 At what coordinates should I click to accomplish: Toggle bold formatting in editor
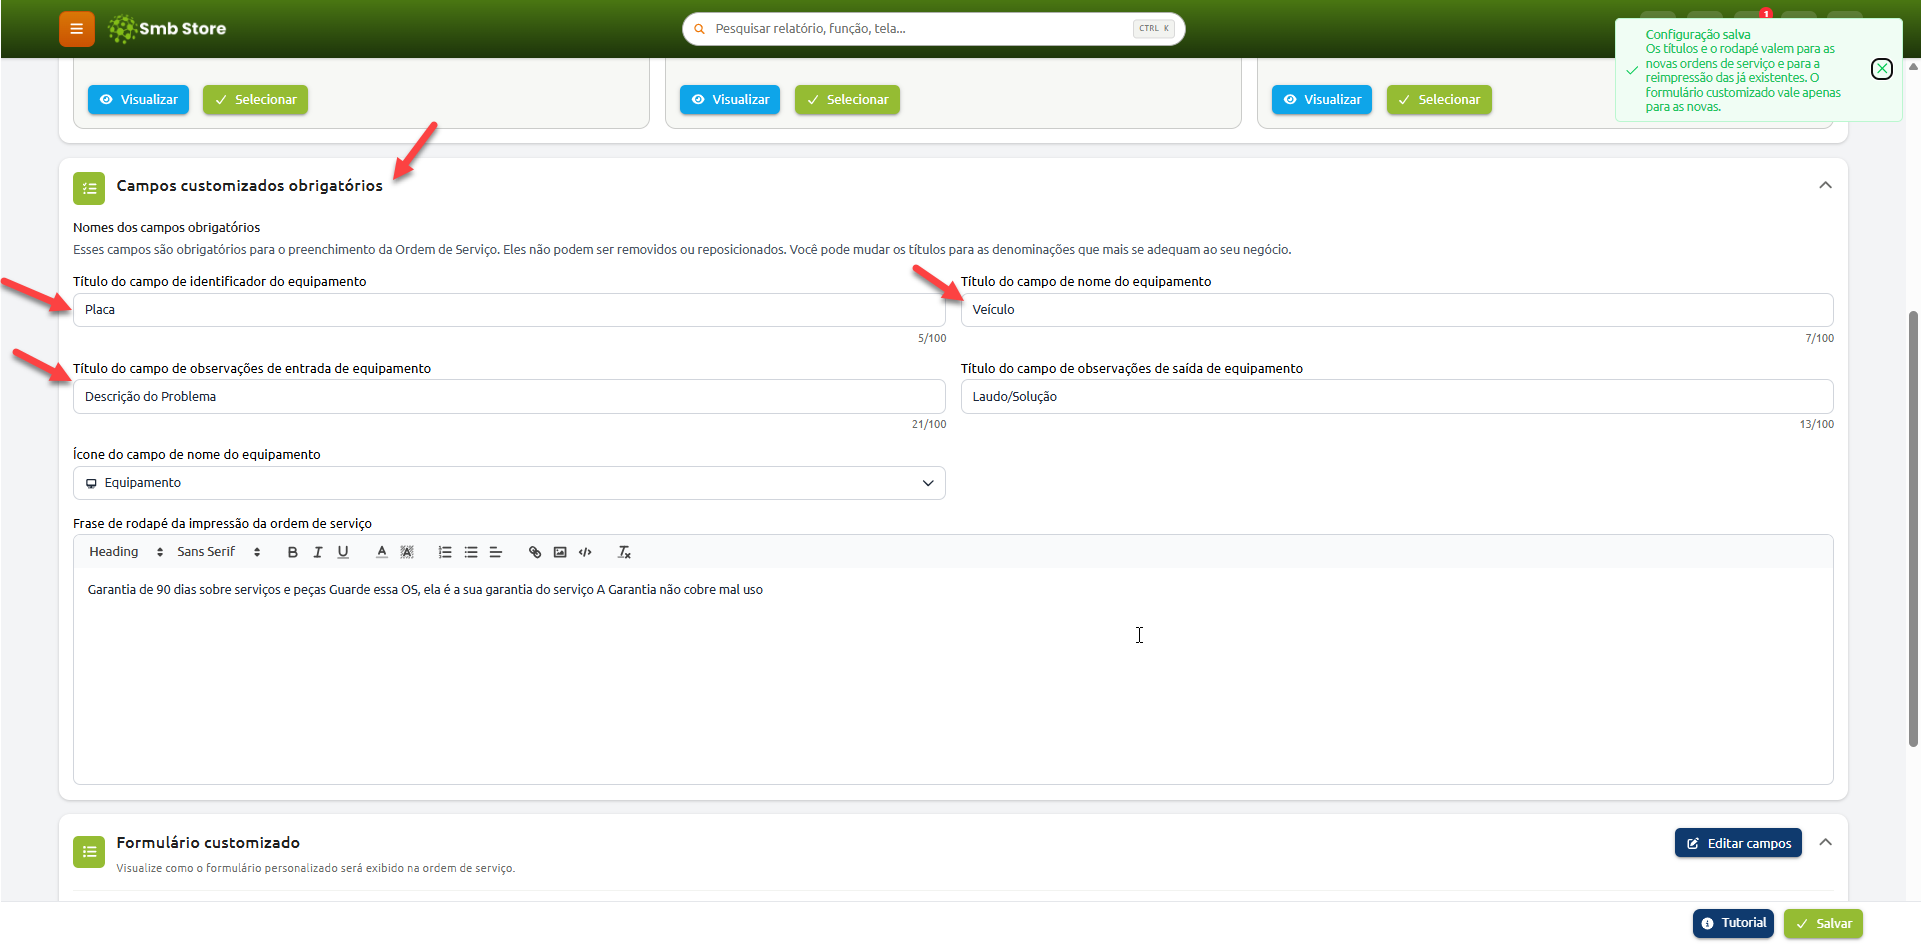coord(293,552)
